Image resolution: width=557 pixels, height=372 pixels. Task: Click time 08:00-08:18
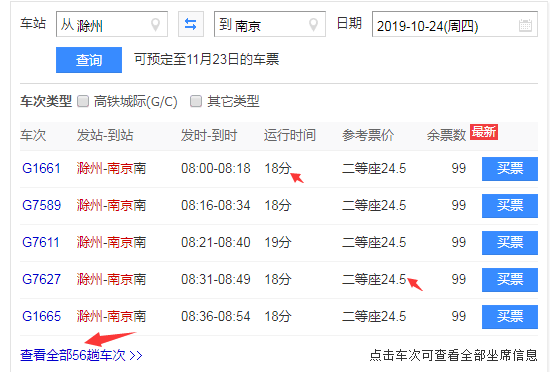[x=216, y=168]
